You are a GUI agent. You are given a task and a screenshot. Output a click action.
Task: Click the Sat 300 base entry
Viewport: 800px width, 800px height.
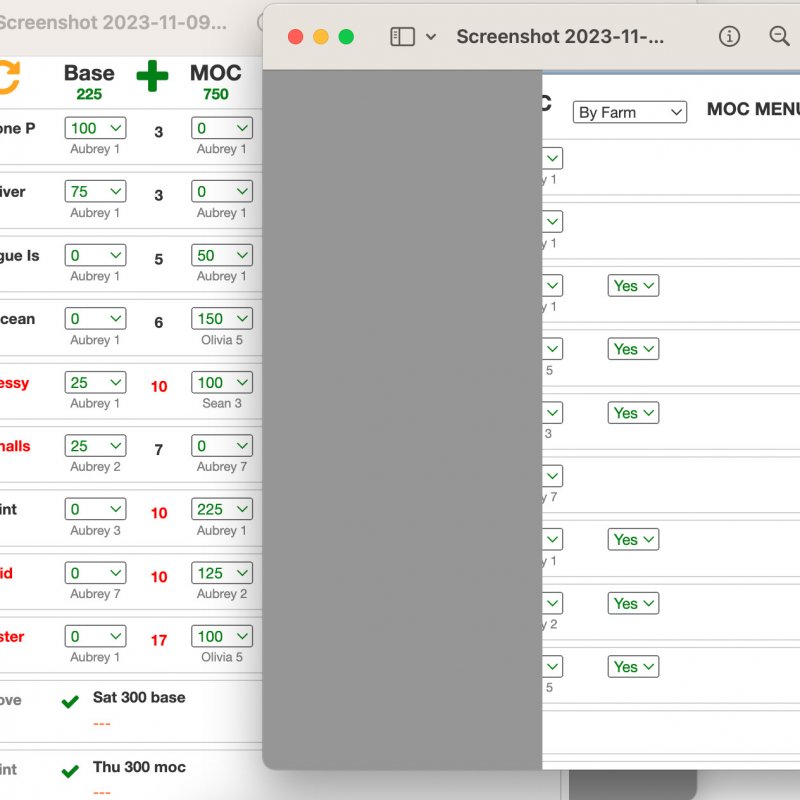click(139, 697)
